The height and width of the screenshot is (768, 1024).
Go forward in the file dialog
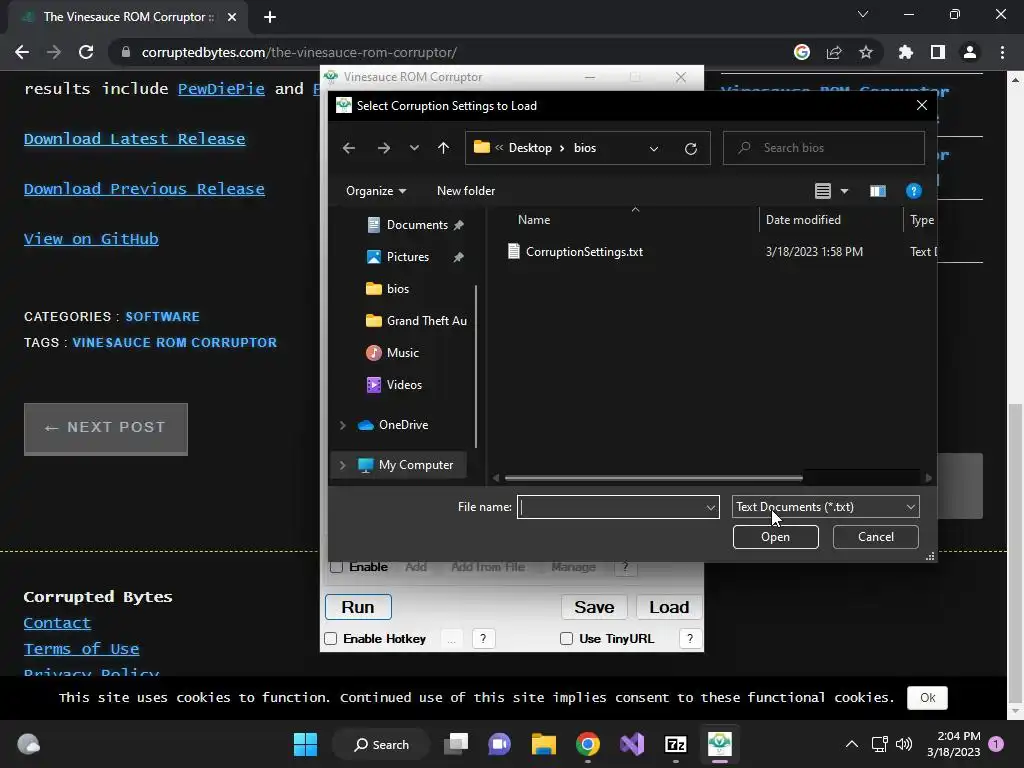click(383, 148)
